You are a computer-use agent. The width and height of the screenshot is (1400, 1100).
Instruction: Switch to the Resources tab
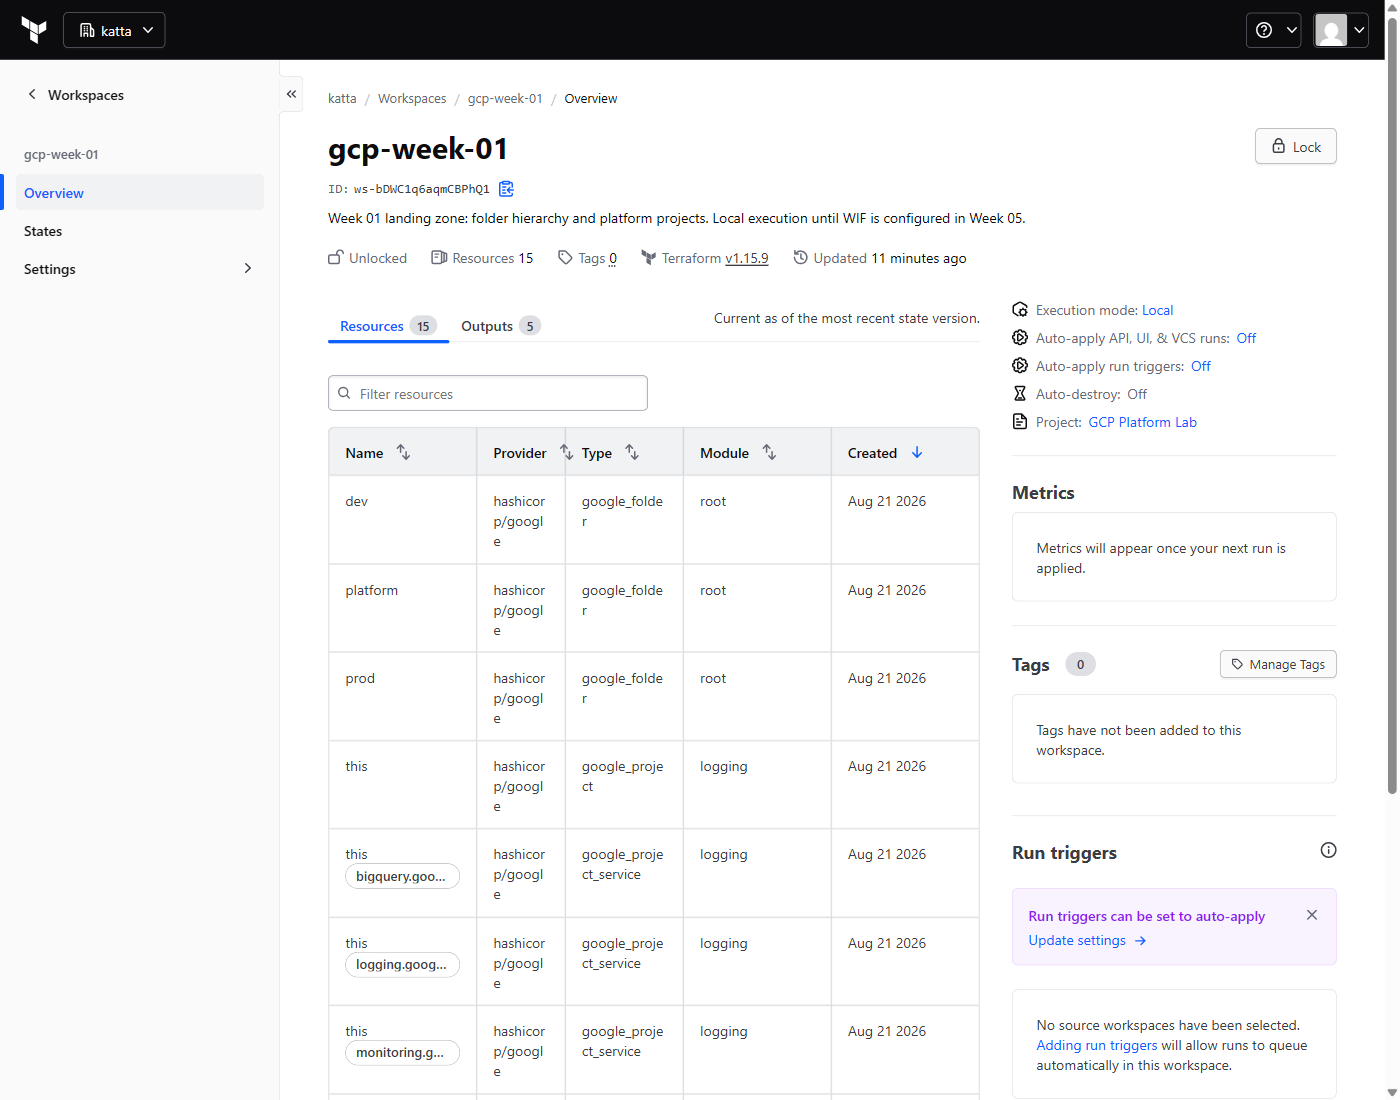pyautogui.click(x=388, y=326)
